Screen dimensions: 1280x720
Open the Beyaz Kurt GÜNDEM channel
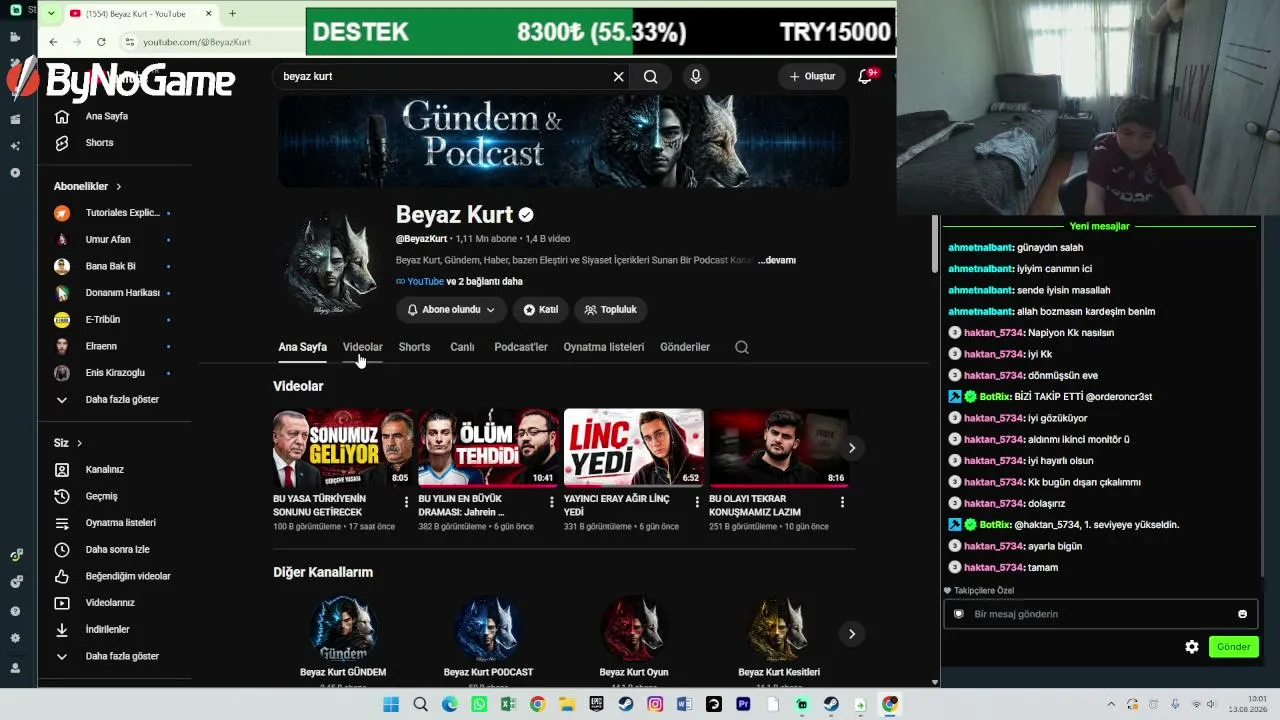(x=343, y=637)
